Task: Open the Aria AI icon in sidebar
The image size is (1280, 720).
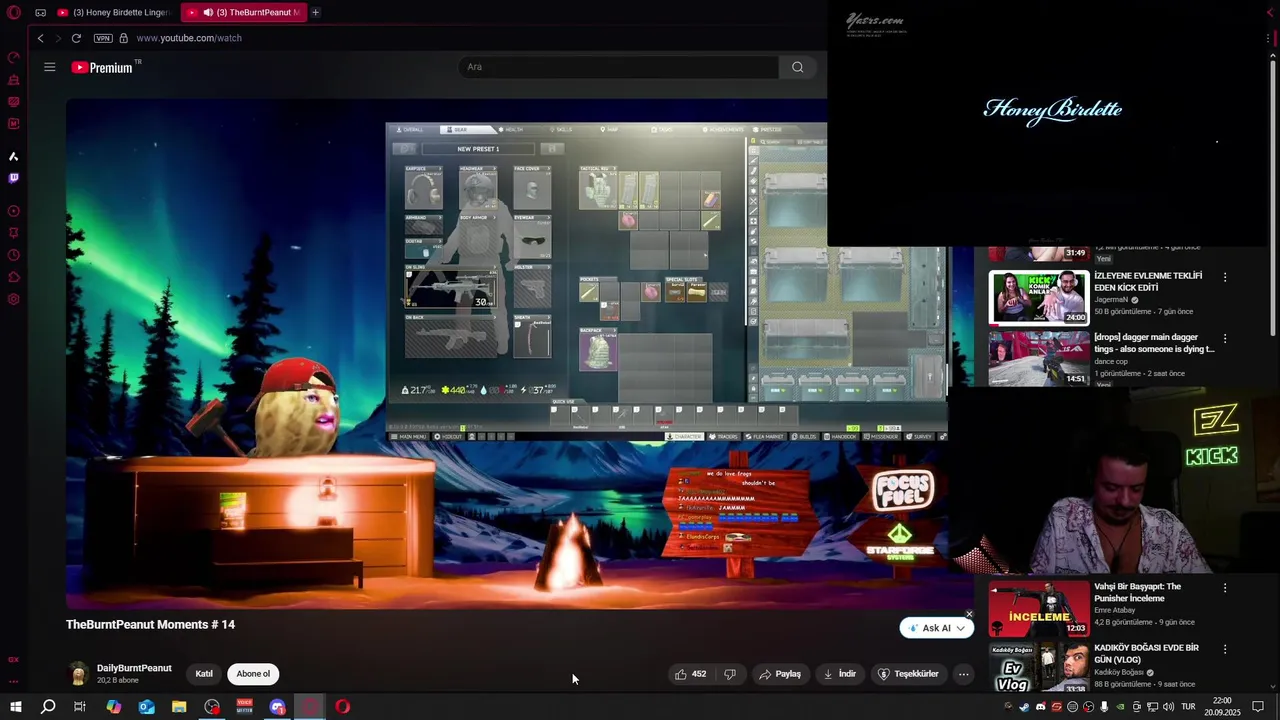Action: click(13, 156)
